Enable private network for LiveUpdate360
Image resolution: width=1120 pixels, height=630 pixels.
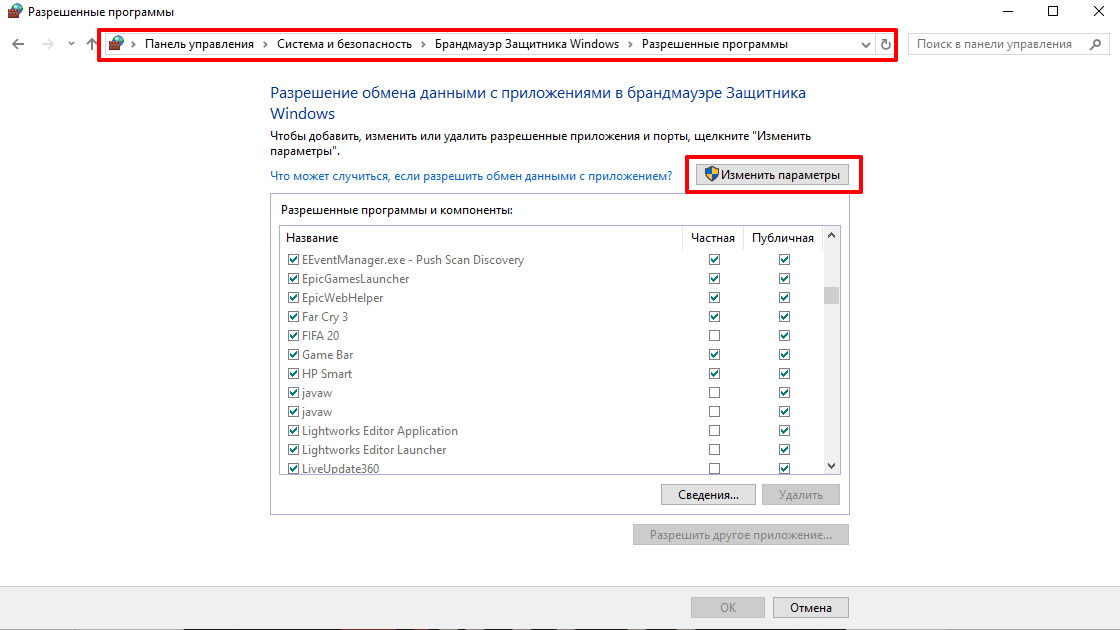coord(714,469)
